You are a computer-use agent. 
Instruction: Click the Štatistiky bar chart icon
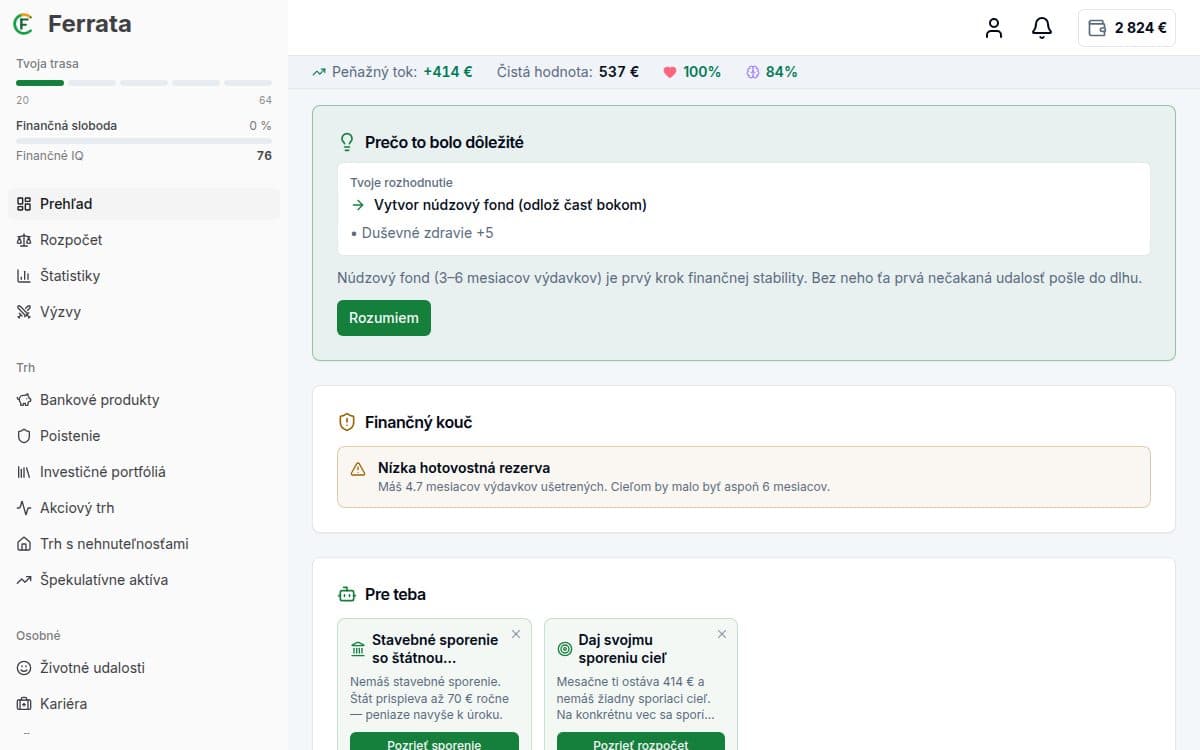coord(24,276)
